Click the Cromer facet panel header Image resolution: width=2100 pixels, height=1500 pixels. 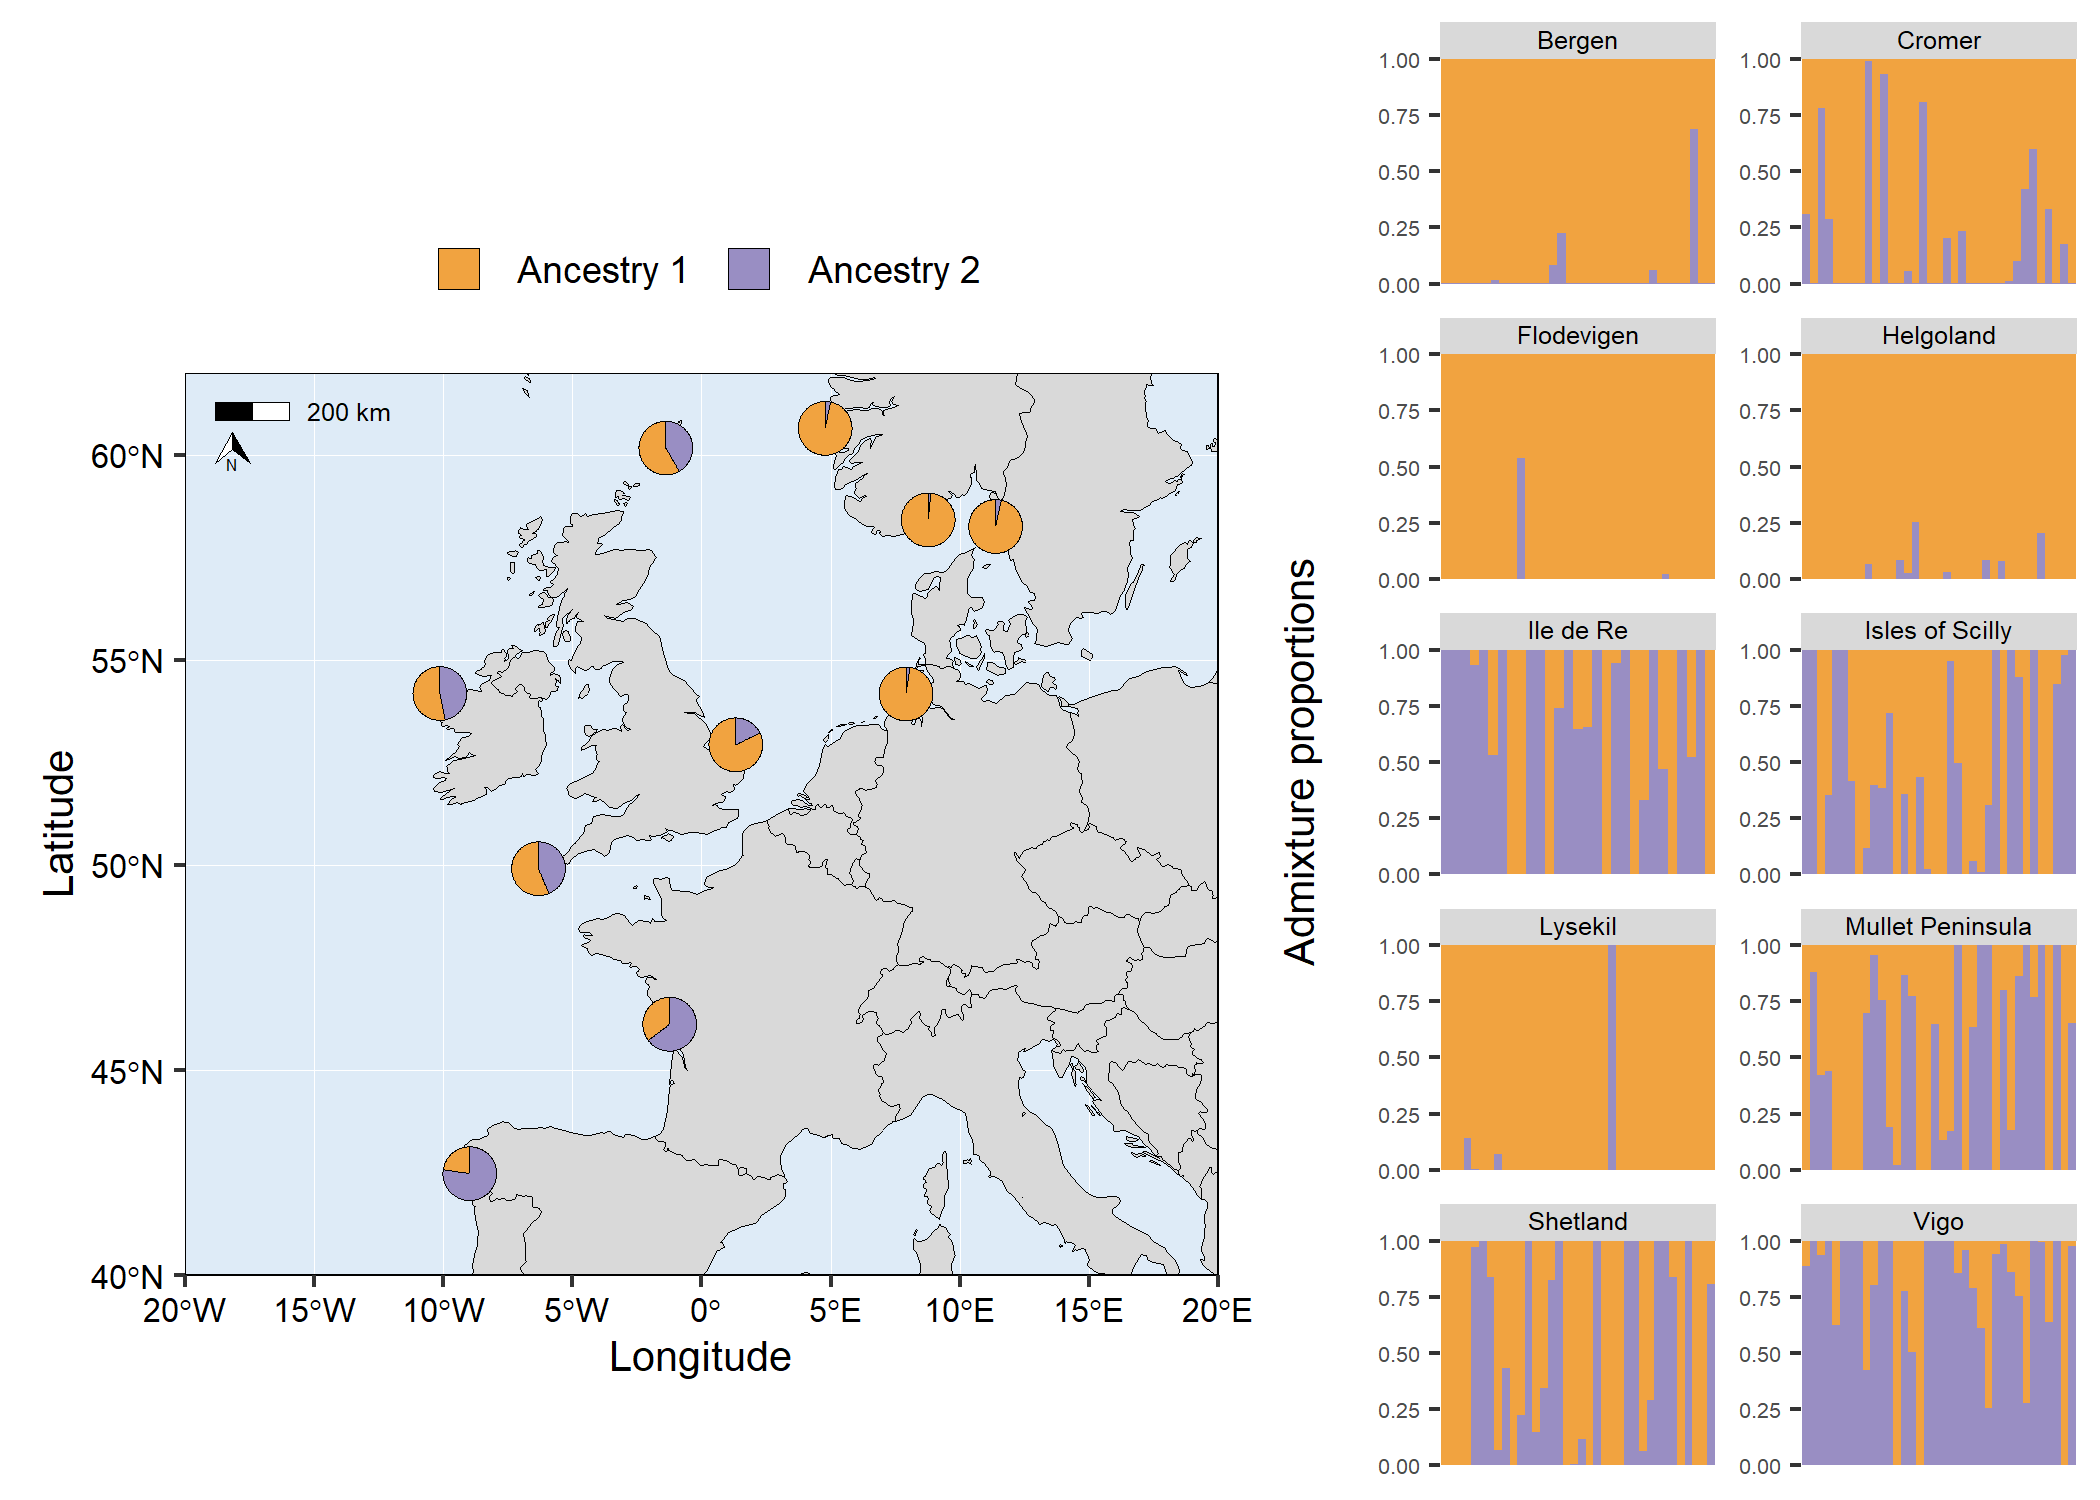coord(1937,41)
